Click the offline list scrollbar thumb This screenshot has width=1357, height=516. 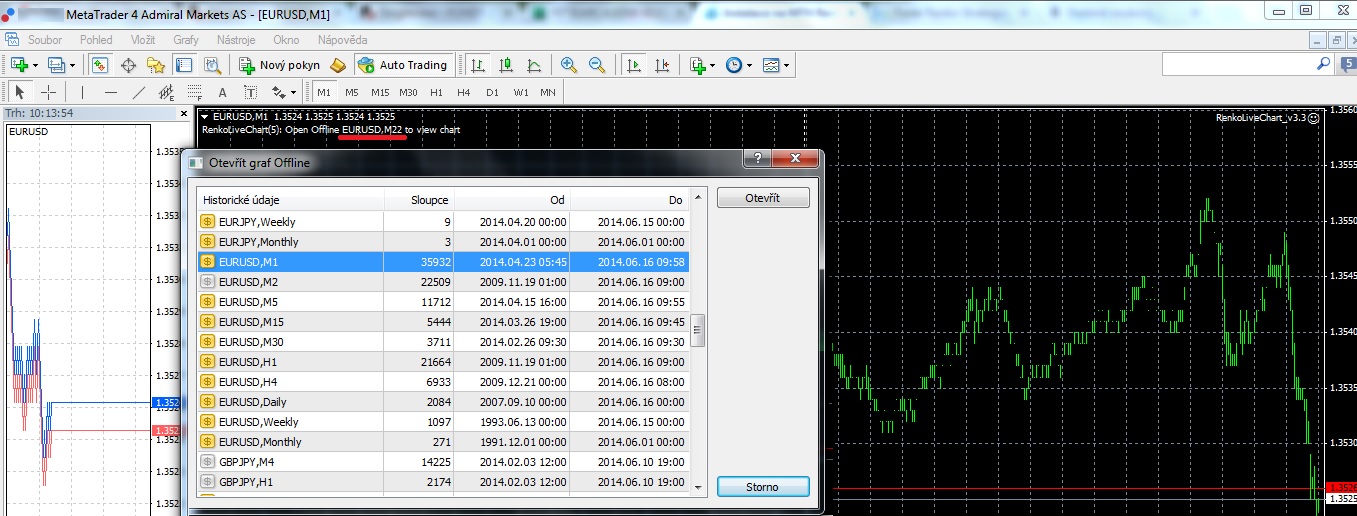coord(697,330)
